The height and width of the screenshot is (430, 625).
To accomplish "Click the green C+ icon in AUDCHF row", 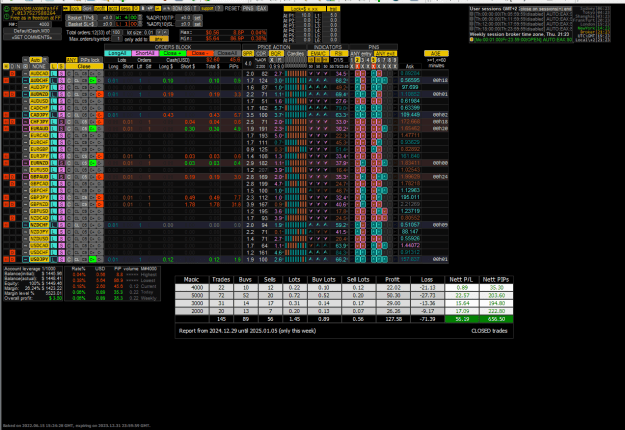I will pyautogui.click(x=92, y=81).
